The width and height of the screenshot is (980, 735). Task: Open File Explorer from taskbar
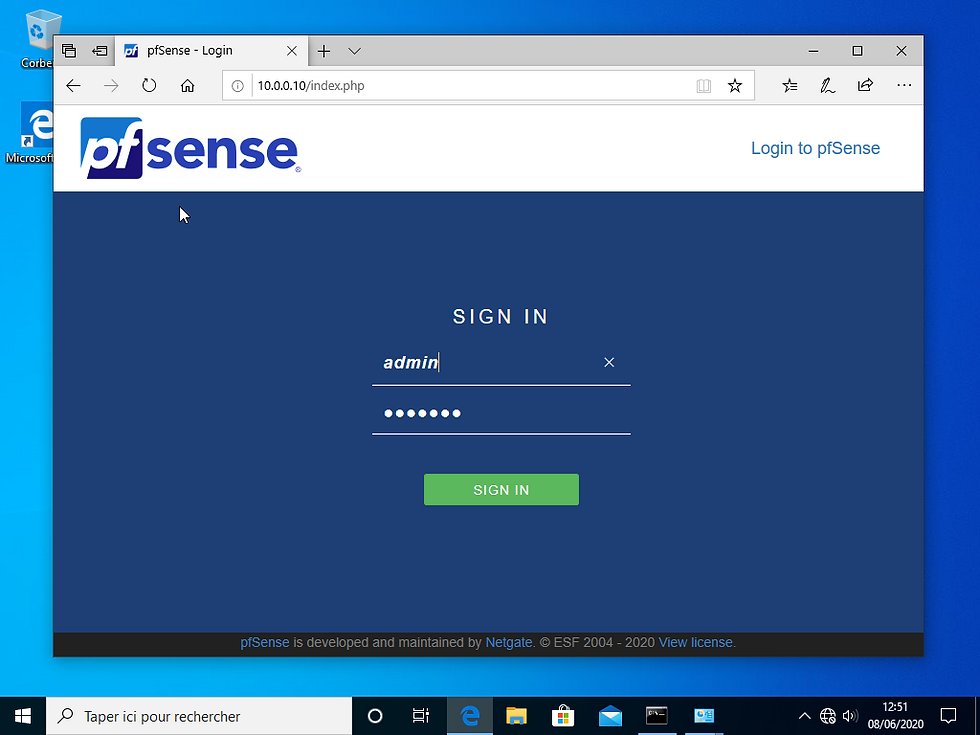(x=516, y=716)
